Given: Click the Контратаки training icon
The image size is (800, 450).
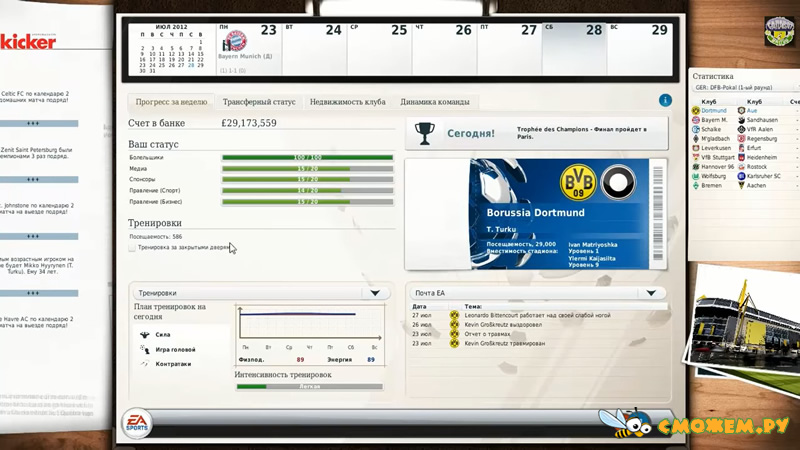Looking at the screenshot, I should pos(144,364).
